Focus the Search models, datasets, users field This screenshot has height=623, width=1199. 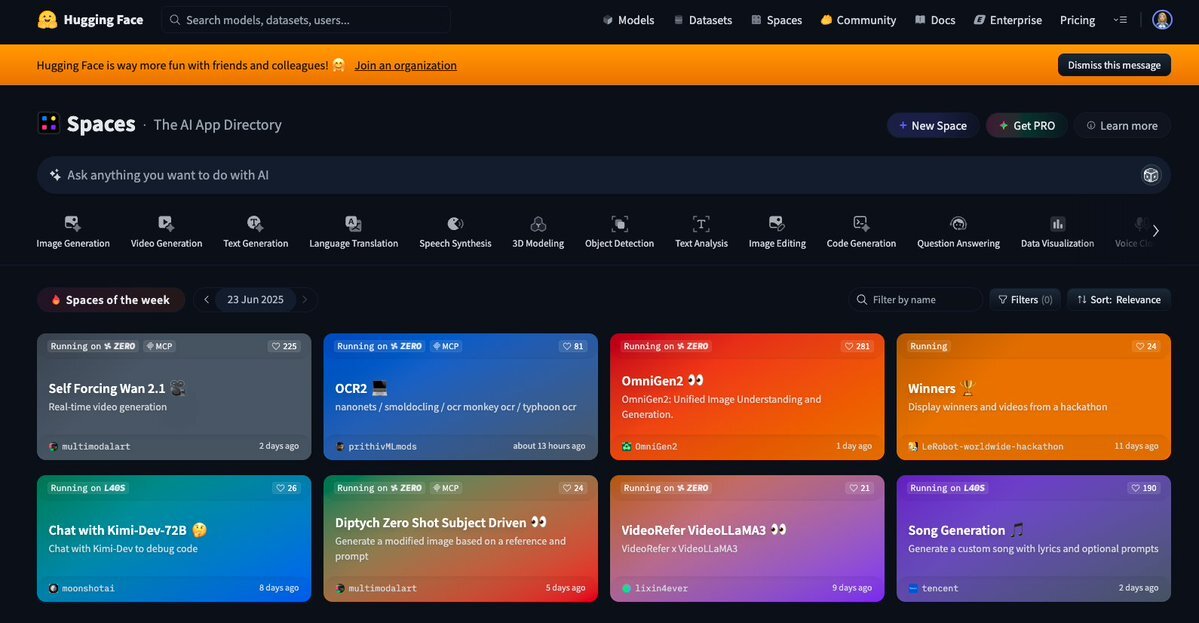point(306,20)
